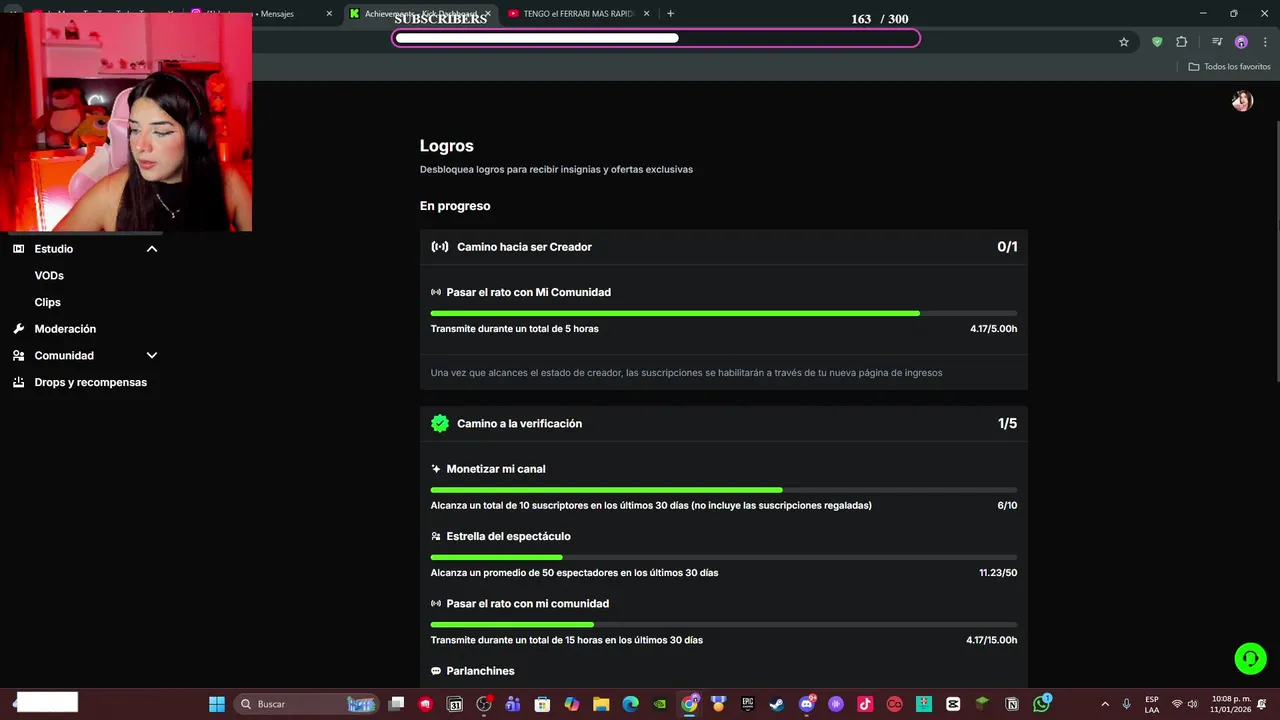Open the Chrome three-dot menu
Viewport: 1280px width, 720px height.
(x=1265, y=42)
